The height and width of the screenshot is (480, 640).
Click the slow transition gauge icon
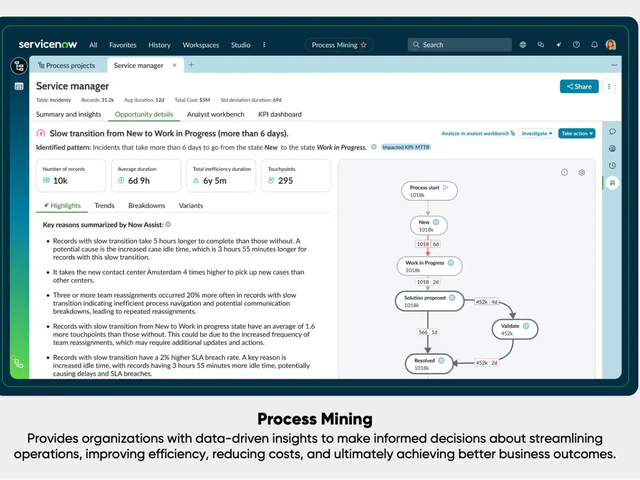point(41,133)
